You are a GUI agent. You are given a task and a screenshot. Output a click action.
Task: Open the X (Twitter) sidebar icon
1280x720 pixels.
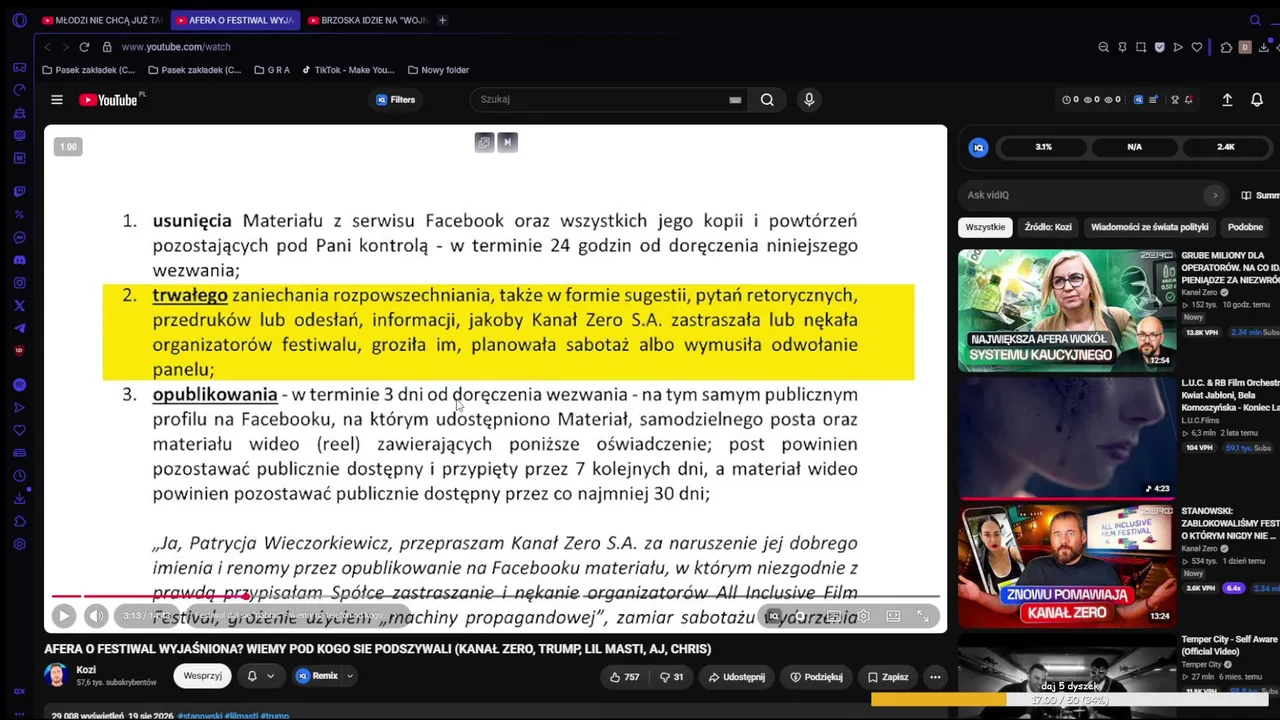tap(19, 305)
